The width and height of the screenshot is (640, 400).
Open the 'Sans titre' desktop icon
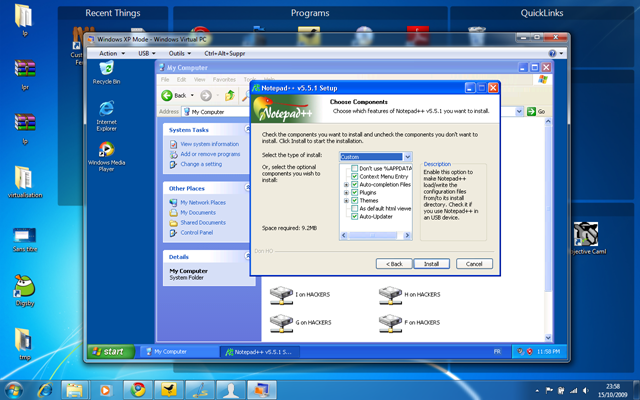[24, 240]
